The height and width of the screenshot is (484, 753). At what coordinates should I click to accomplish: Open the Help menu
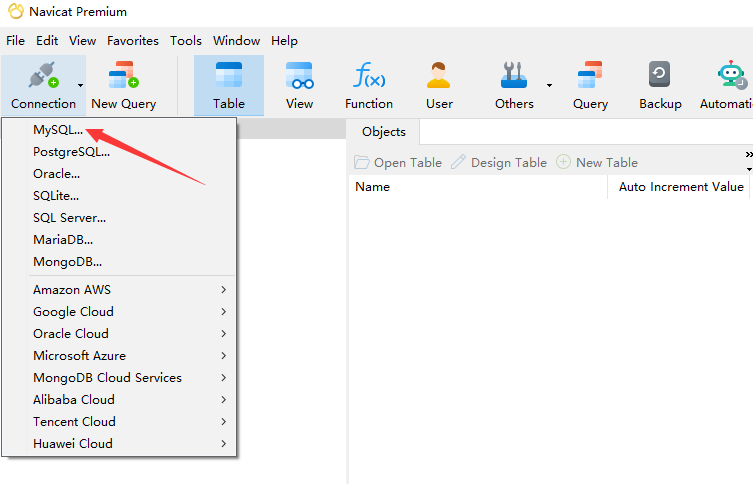(284, 41)
